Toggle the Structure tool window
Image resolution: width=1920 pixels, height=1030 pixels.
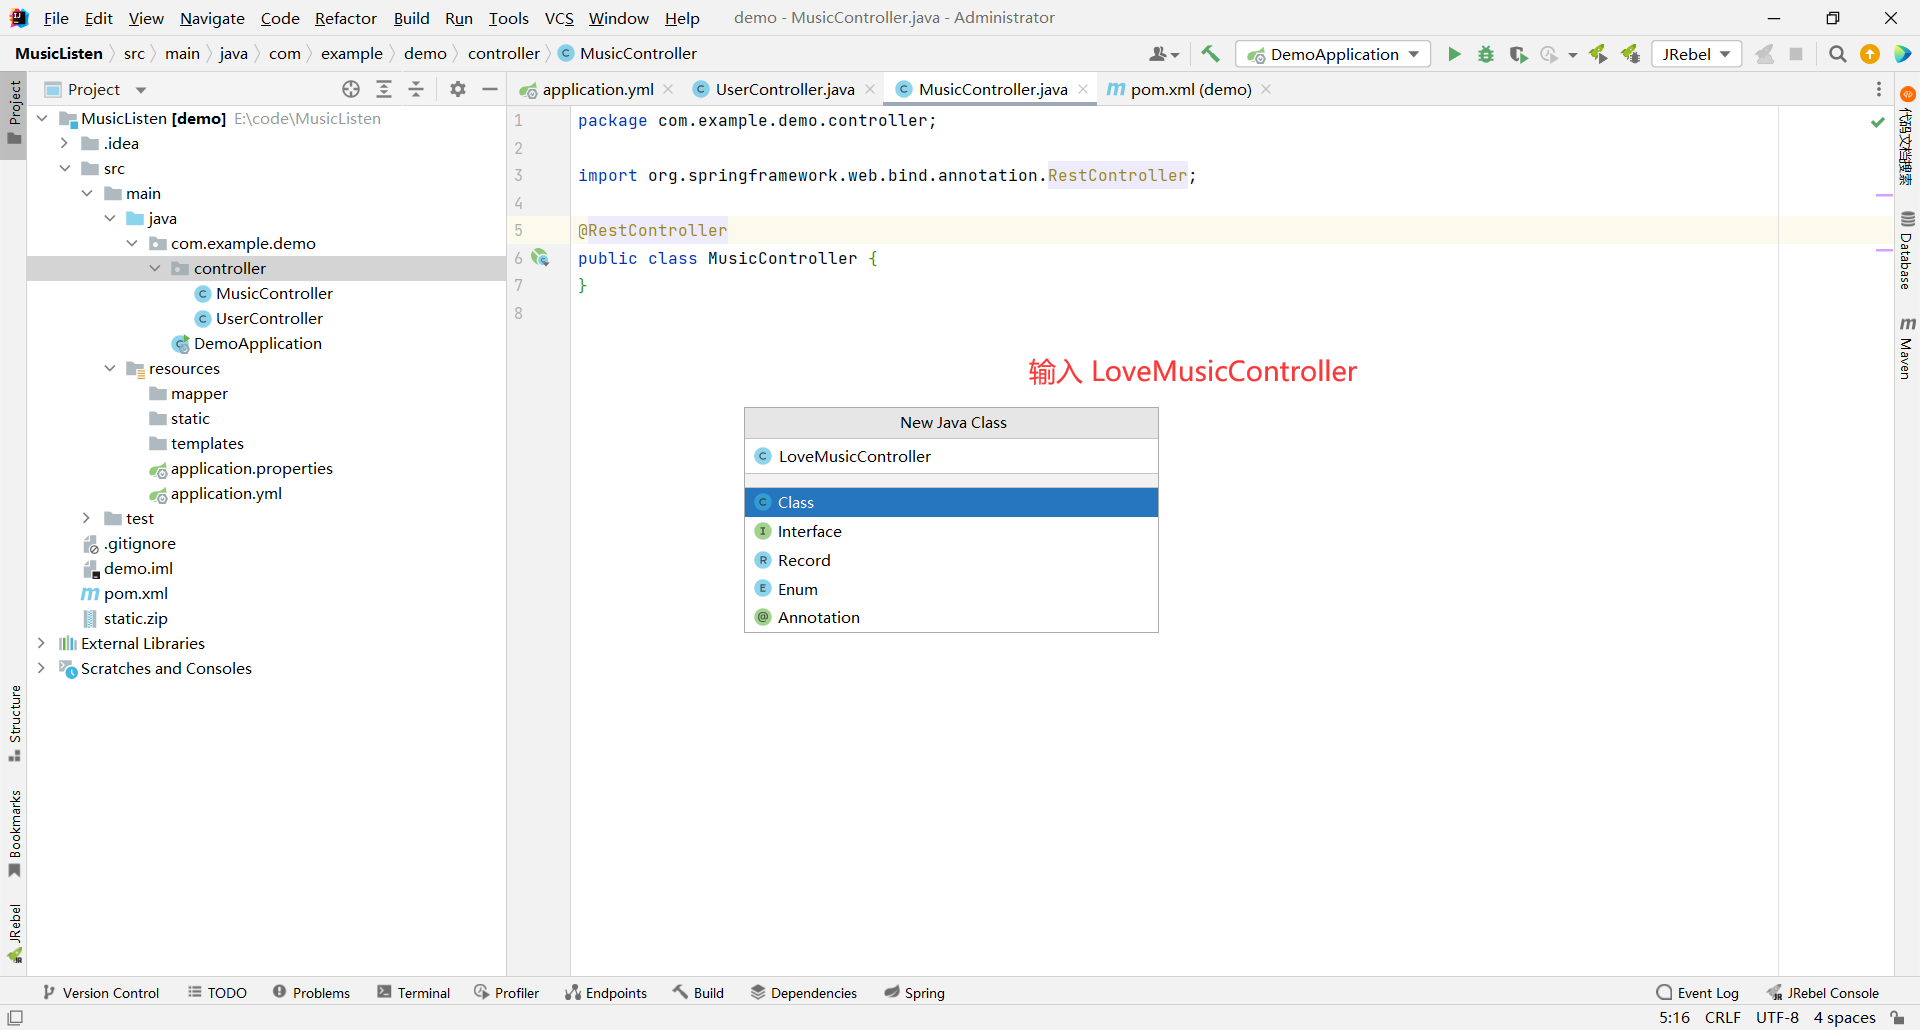coord(14,722)
